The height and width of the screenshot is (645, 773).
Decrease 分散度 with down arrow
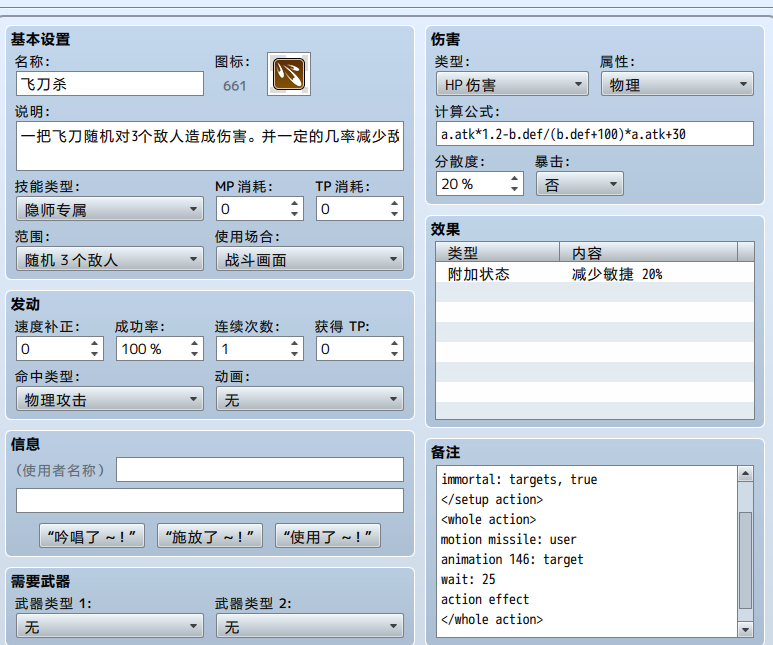(x=514, y=189)
